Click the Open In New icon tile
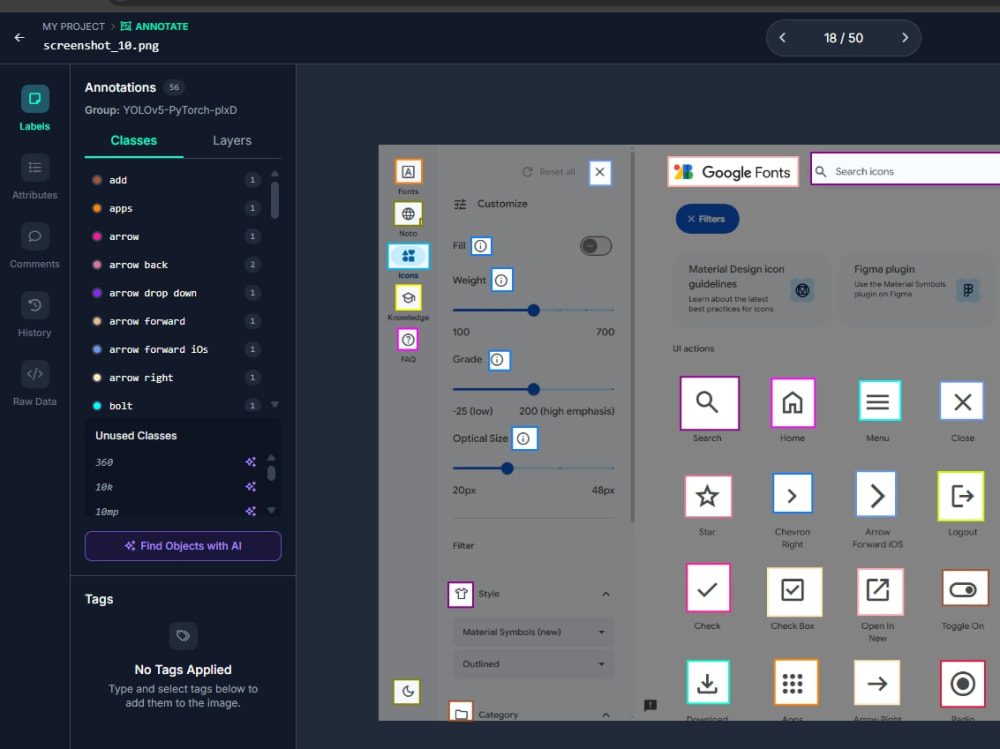The image size is (1000, 749). (878, 590)
